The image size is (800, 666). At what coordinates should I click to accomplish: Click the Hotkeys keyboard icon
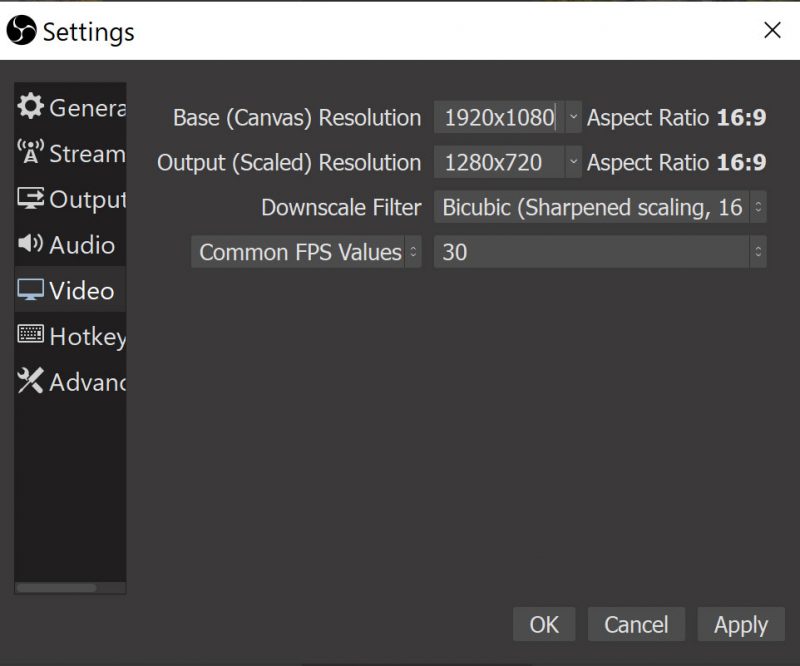[31, 336]
